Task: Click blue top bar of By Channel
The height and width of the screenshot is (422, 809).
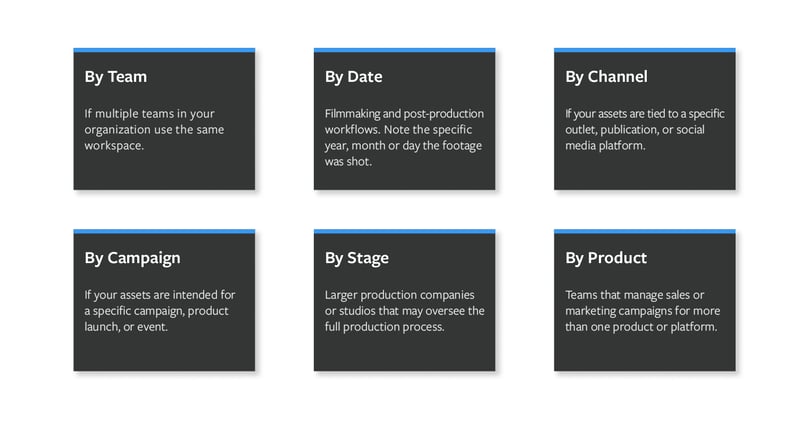Action: 645,50
